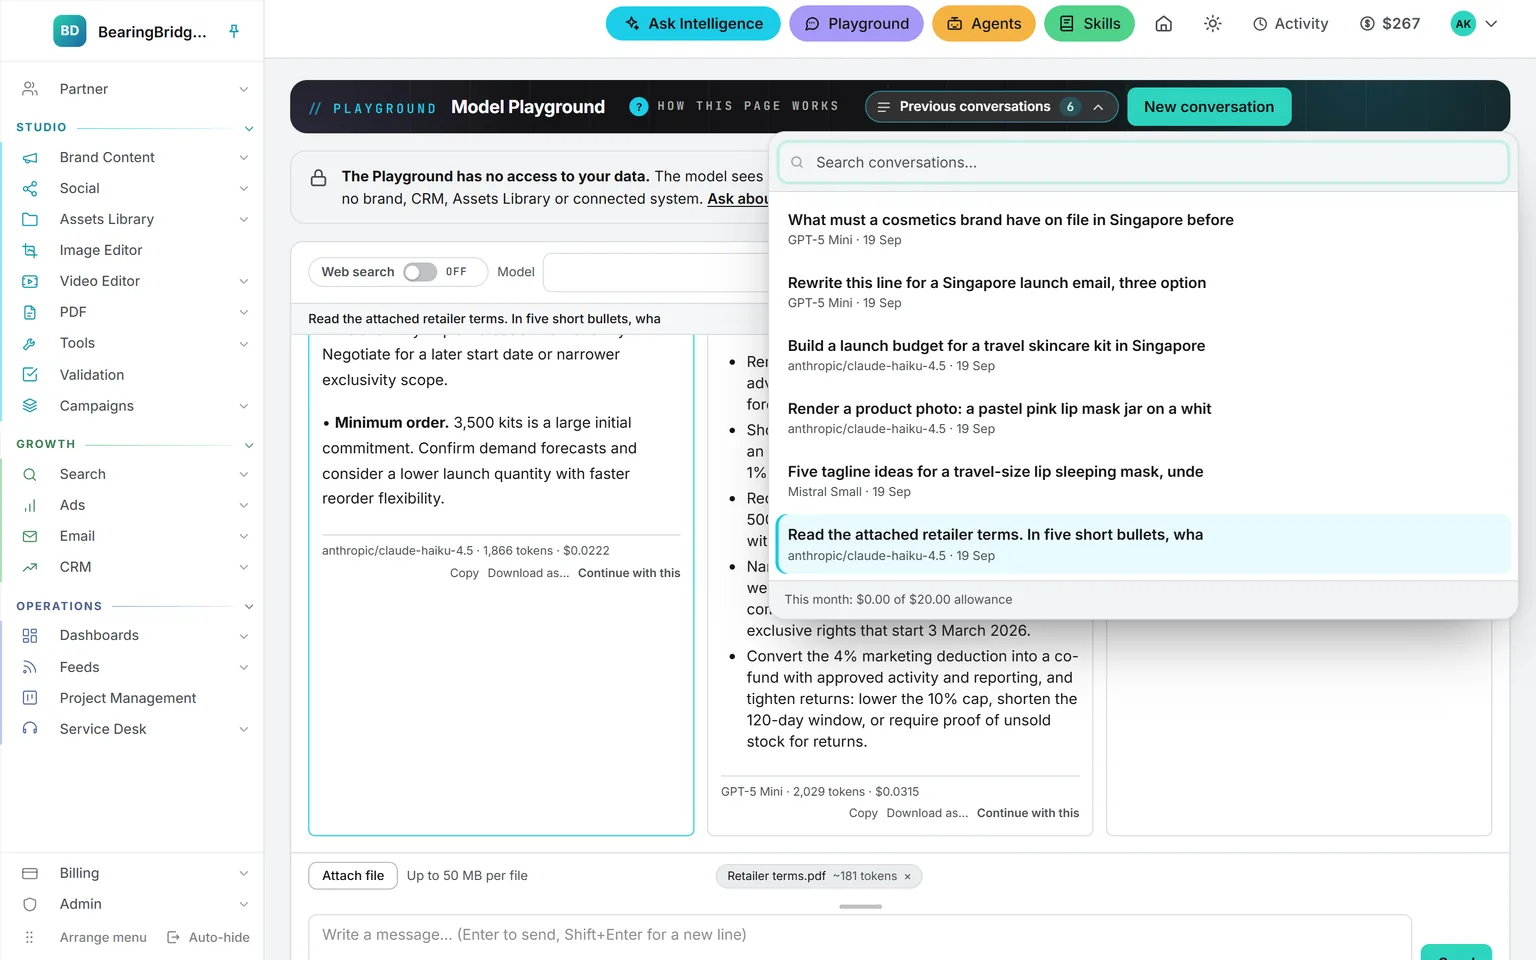Screen dimensions: 1536x960
Task: Expand the Partner menu chevron
Action: pos(244,90)
